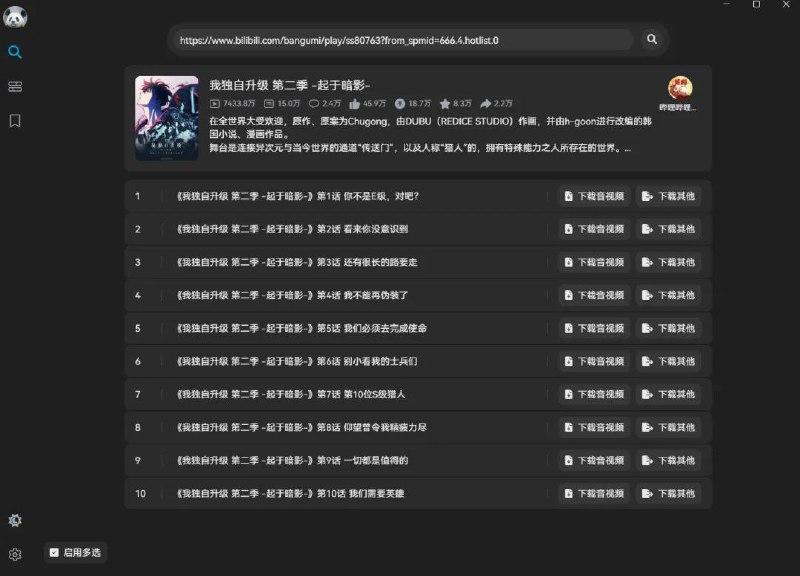Image resolution: width=800 pixels, height=576 pixels.
Task: Click 下载其他 for episode 5
Action: [668, 329]
